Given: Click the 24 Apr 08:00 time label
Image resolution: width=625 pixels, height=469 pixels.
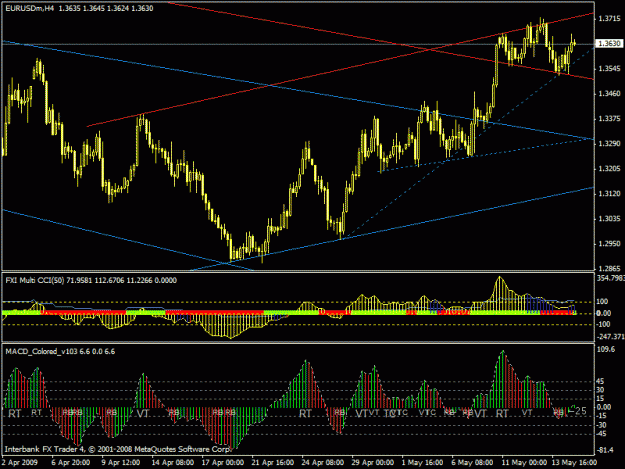Looking at the screenshot, I should (x=323, y=463).
